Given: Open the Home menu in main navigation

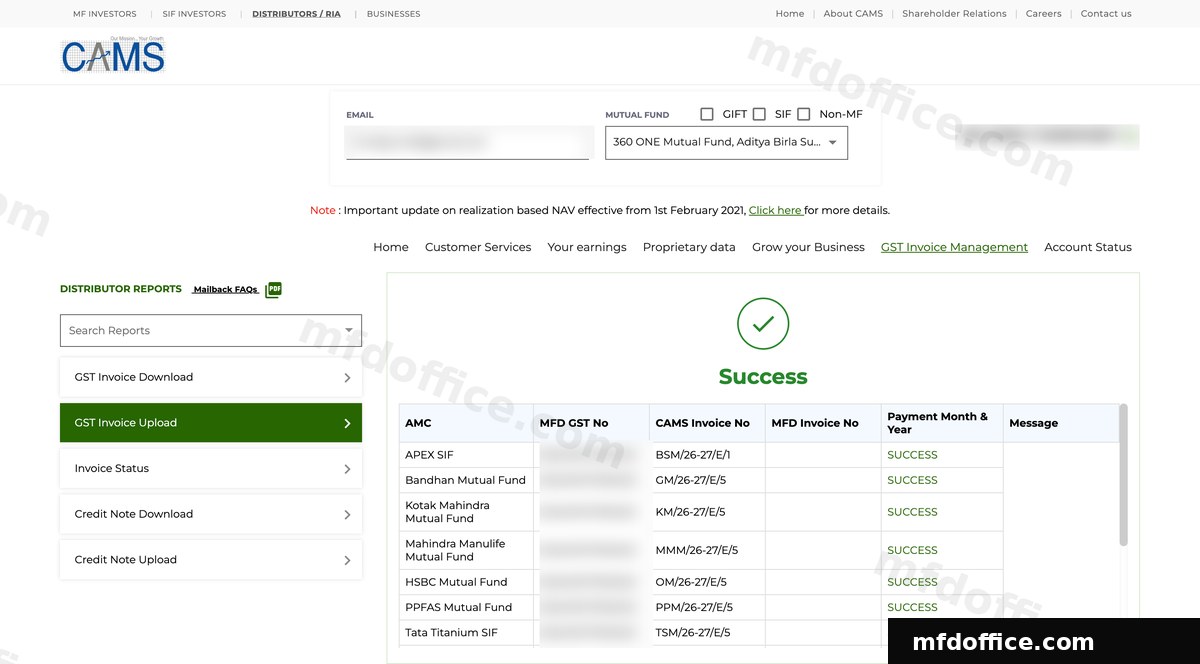Looking at the screenshot, I should coord(391,247).
